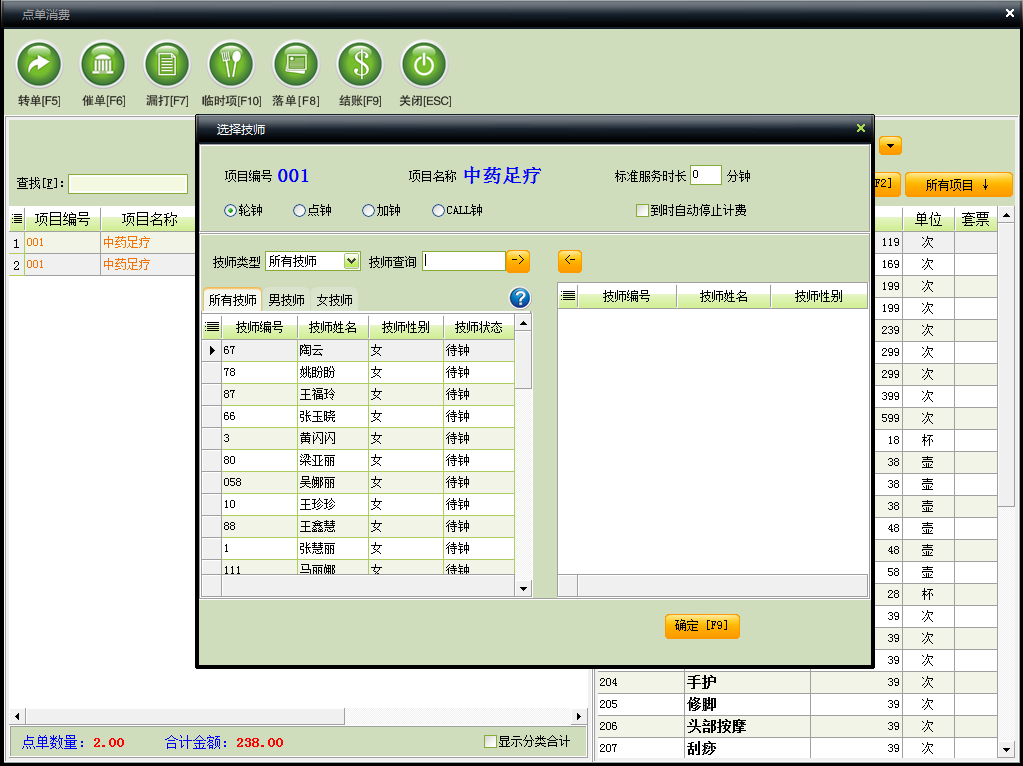The width and height of the screenshot is (1023, 766).
Task: Select first 中药足疗 order row
Action: 102,243
